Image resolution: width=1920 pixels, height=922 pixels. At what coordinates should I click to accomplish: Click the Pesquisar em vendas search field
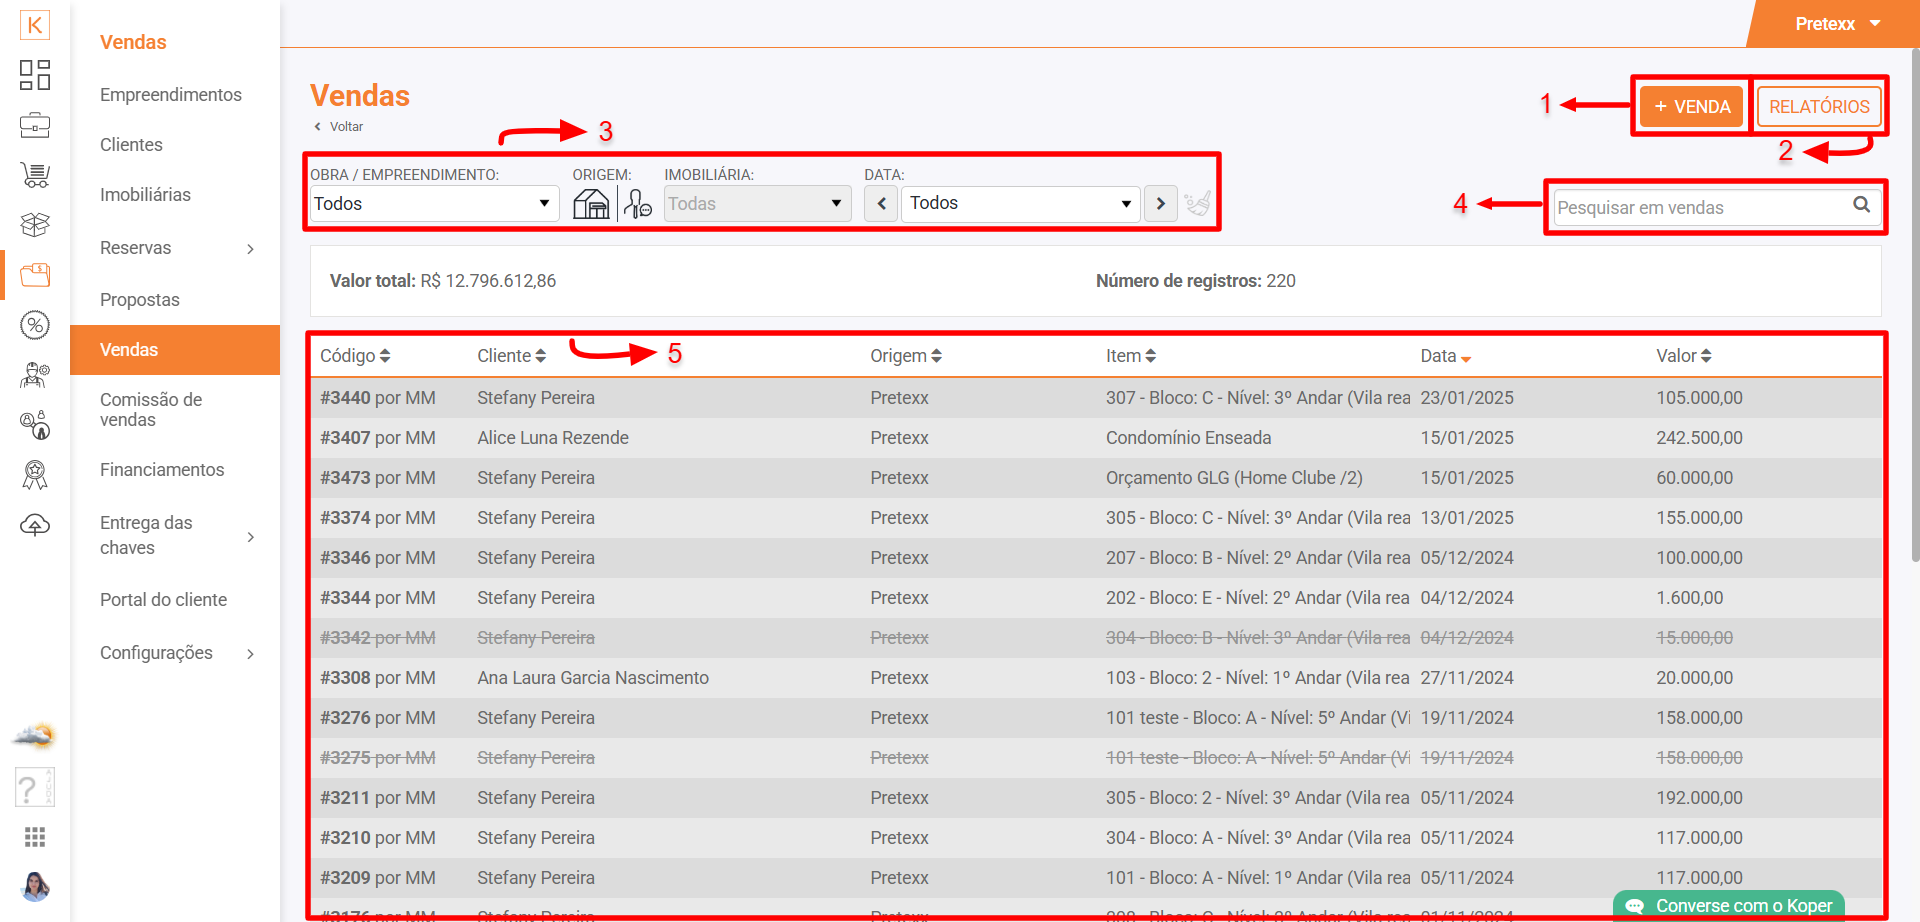pyautogui.click(x=1700, y=208)
